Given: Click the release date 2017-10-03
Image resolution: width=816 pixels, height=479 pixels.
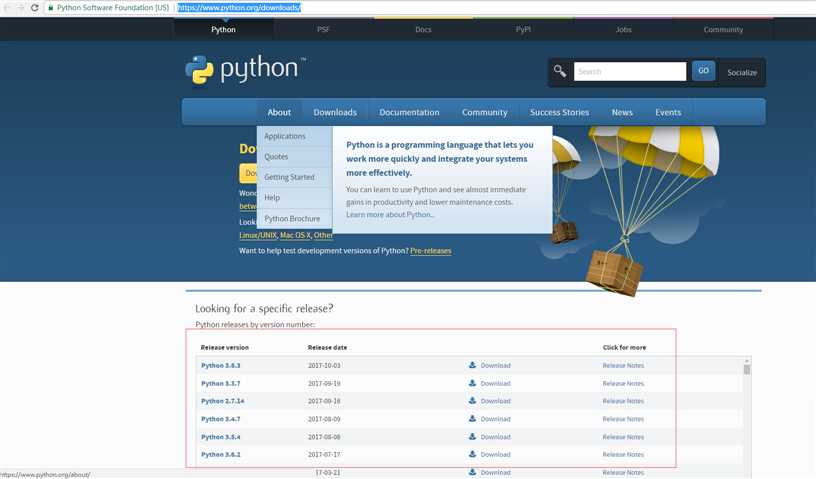Looking at the screenshot, I should point(324,365).
